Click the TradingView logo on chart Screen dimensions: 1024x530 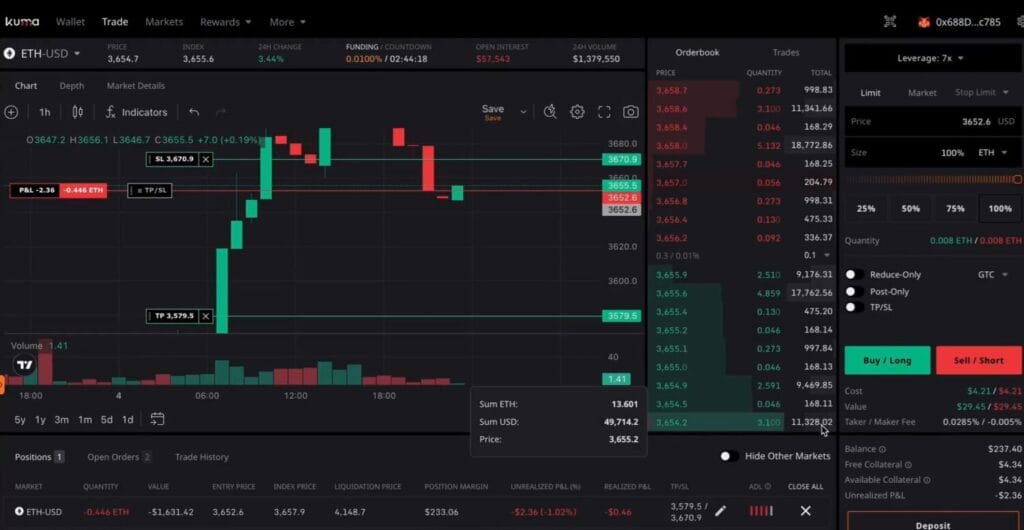point(24,366)
